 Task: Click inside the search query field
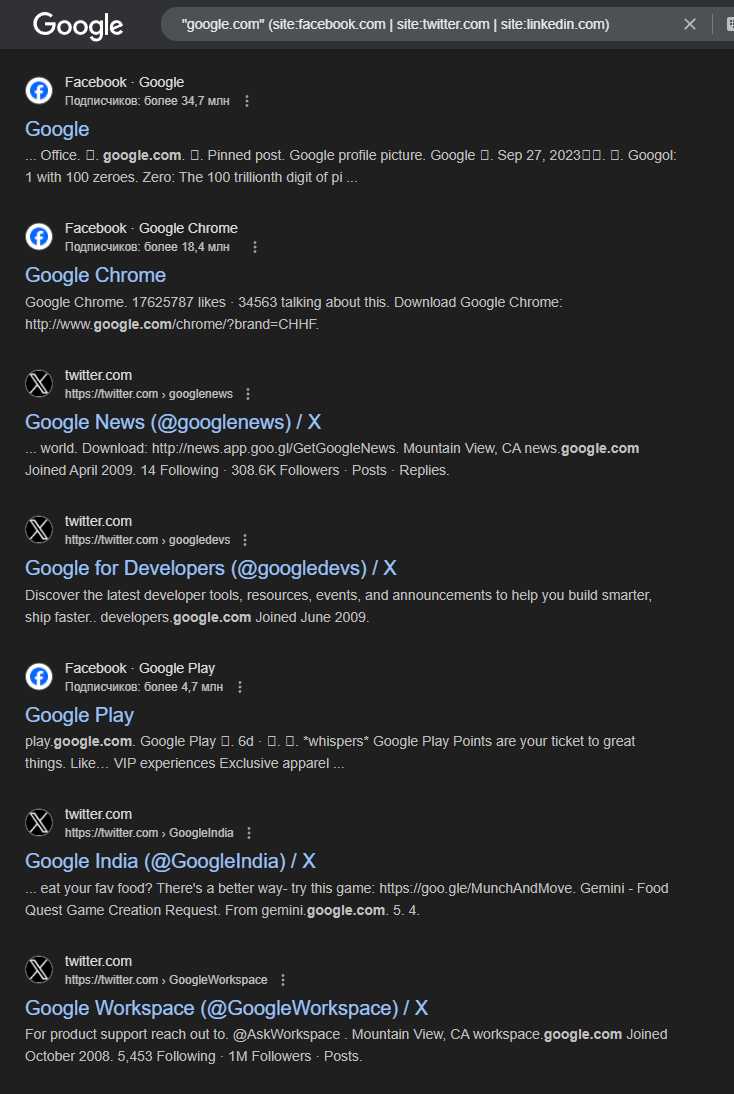pos(426,24)
